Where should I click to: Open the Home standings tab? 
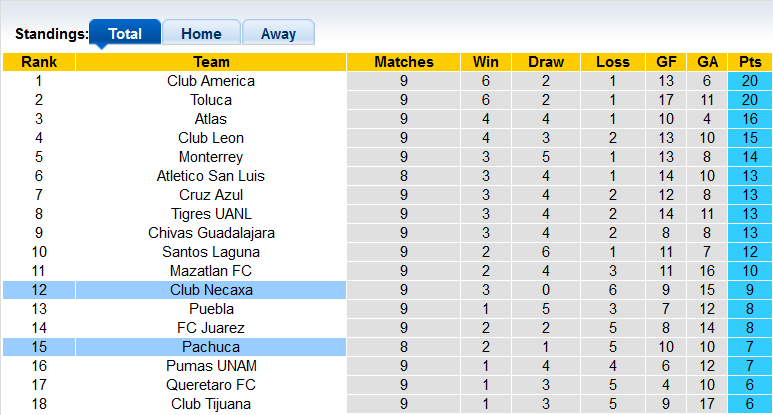point(201,33)
